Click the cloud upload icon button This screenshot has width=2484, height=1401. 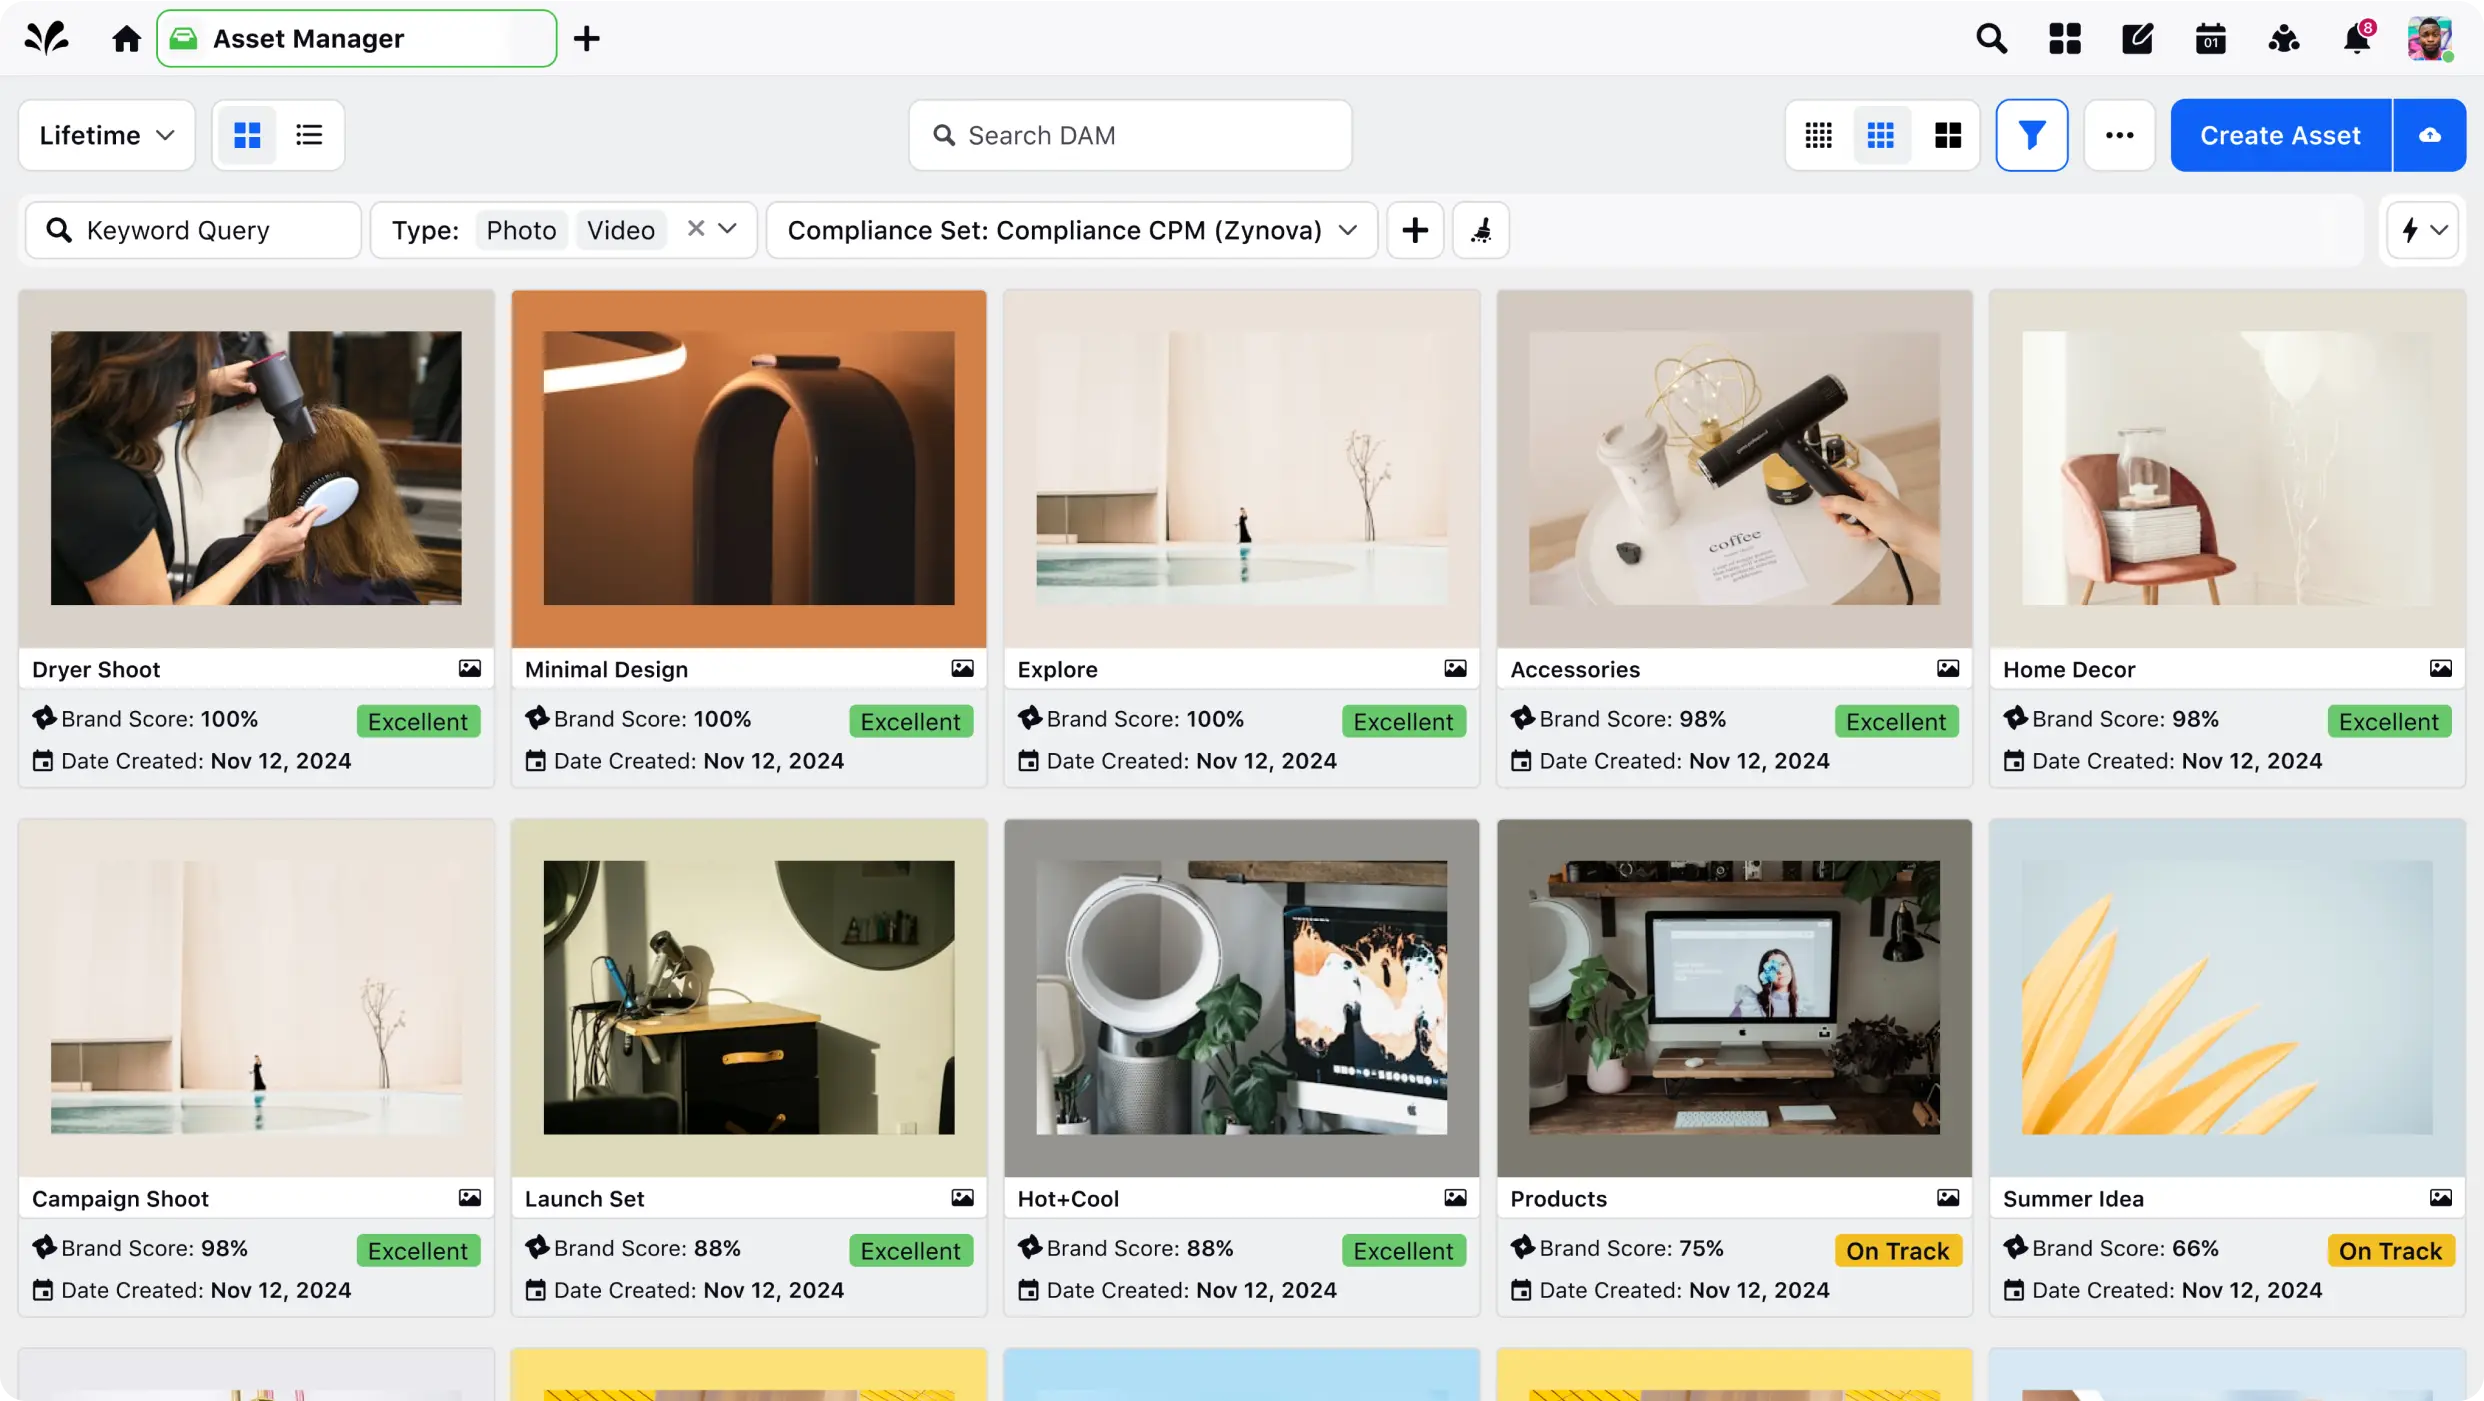click(2429, 135)
